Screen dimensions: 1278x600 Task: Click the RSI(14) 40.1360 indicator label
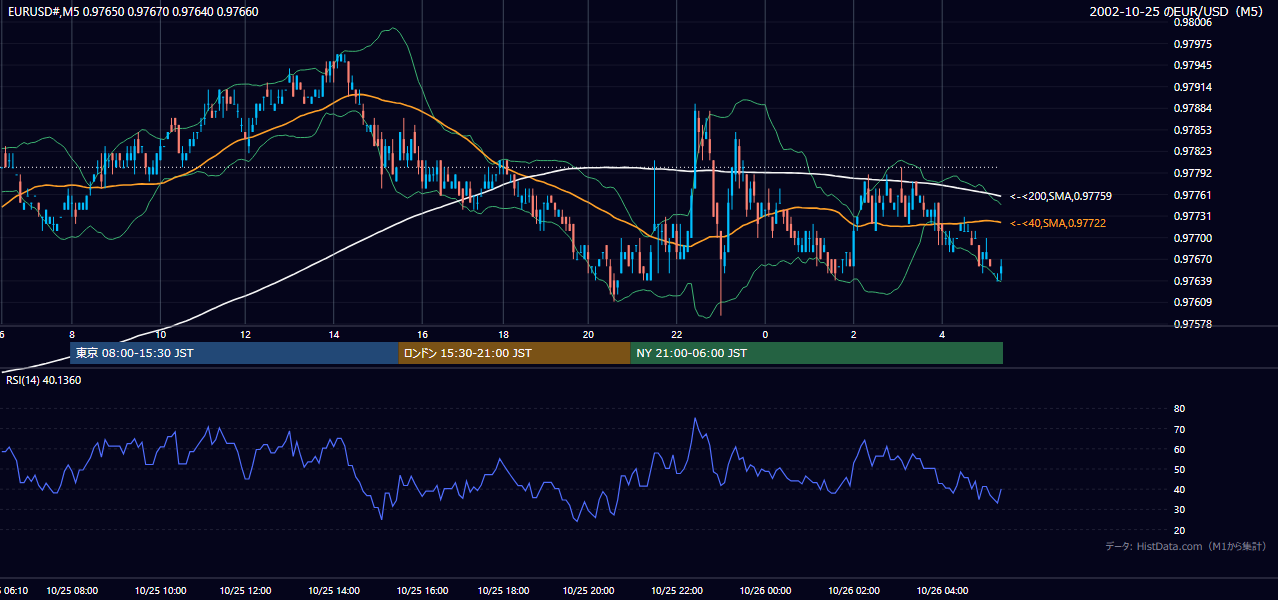[43, 380]
